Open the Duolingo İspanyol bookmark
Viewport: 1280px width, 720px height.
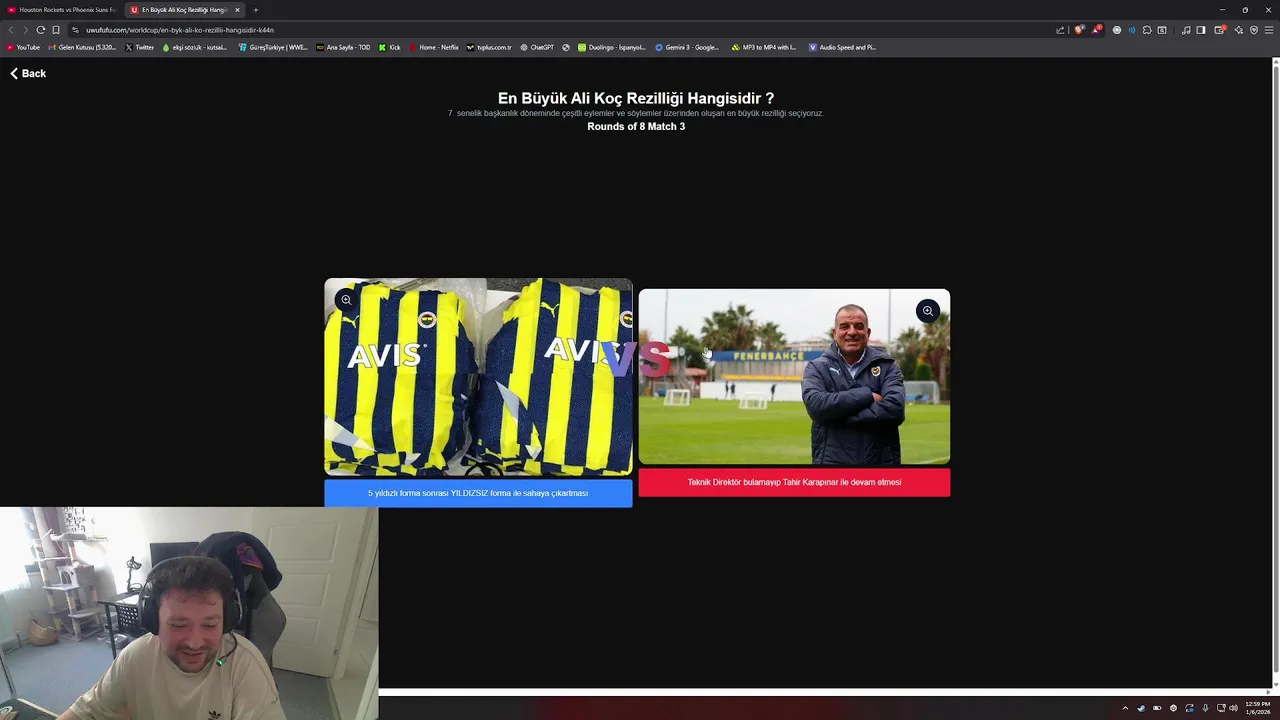pos(612,47)
